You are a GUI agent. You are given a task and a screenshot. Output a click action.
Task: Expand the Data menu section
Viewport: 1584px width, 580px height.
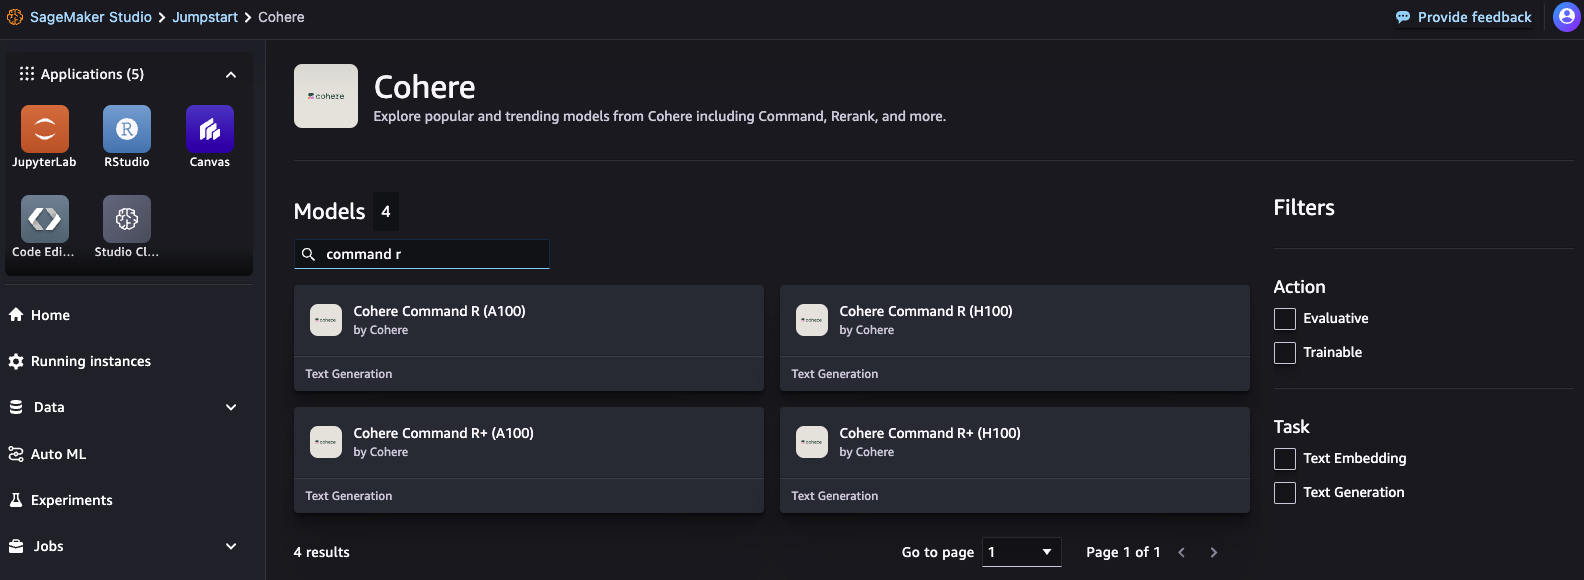[231, 407]
